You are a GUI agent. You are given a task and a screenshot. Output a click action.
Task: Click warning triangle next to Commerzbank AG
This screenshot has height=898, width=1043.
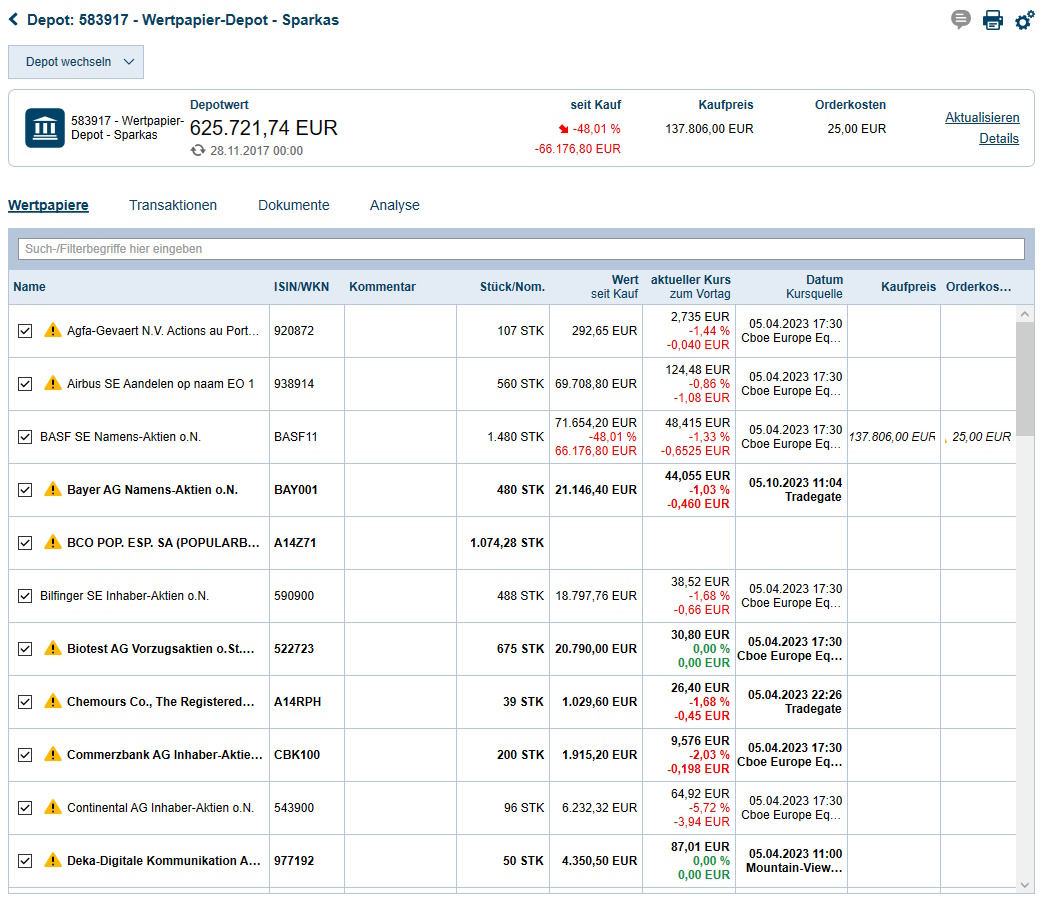53,754
